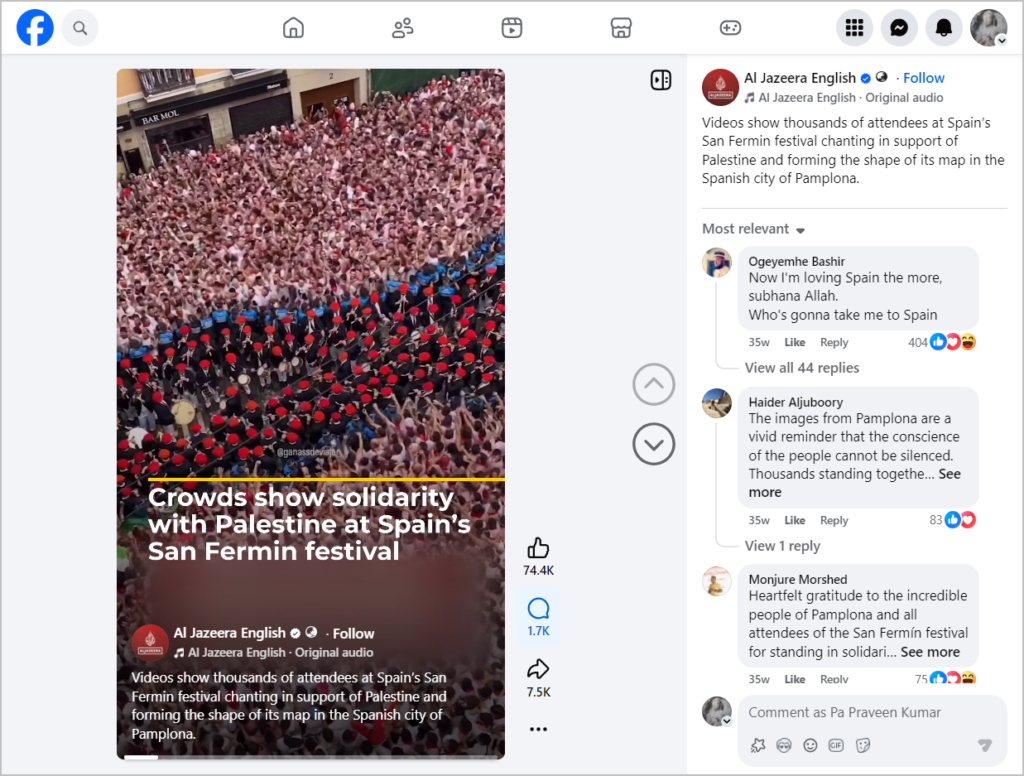Like the reel with thumbs up
The image size is (1024, 776).
(538, 548)
